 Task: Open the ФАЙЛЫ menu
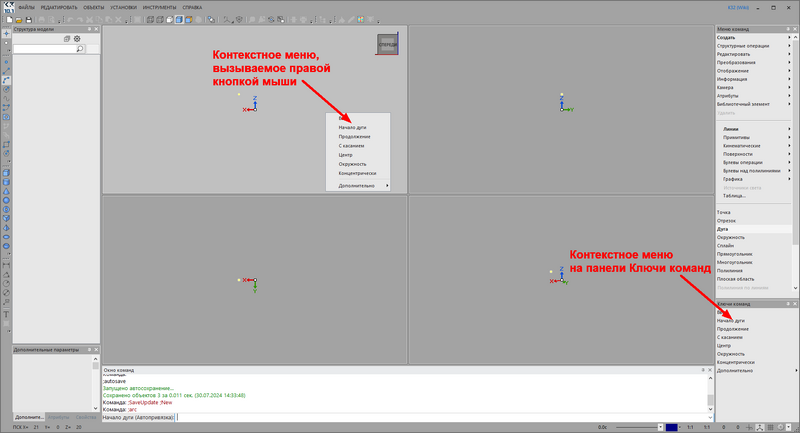coord(27,8)
